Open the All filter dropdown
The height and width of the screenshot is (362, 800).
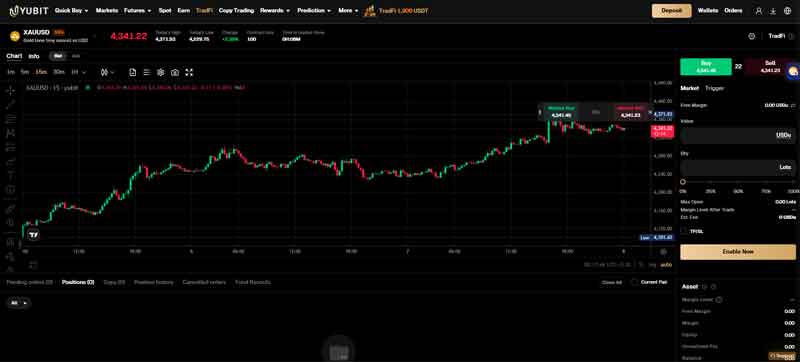pos(18,303)
